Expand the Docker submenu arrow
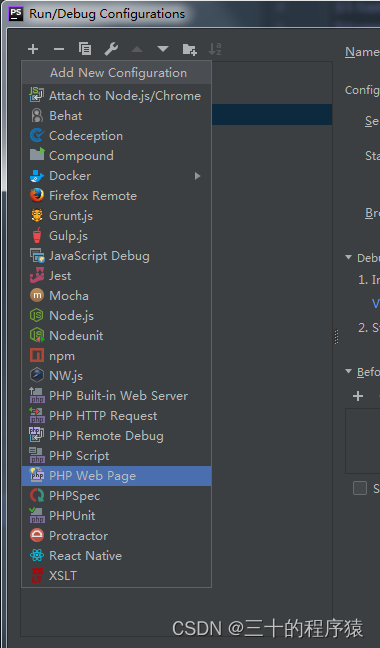This screenshot has height=648, width=380. [197, 176]
